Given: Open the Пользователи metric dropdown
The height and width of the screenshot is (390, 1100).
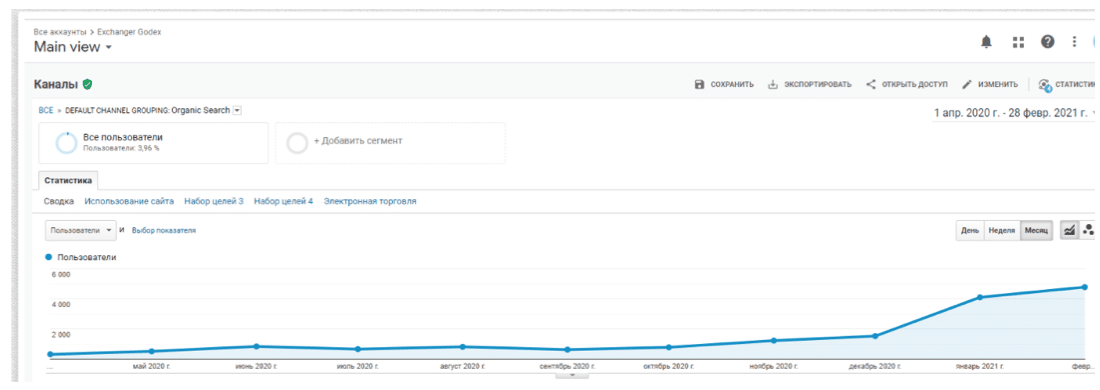Looking at the screenshot, I should [81, 230].
